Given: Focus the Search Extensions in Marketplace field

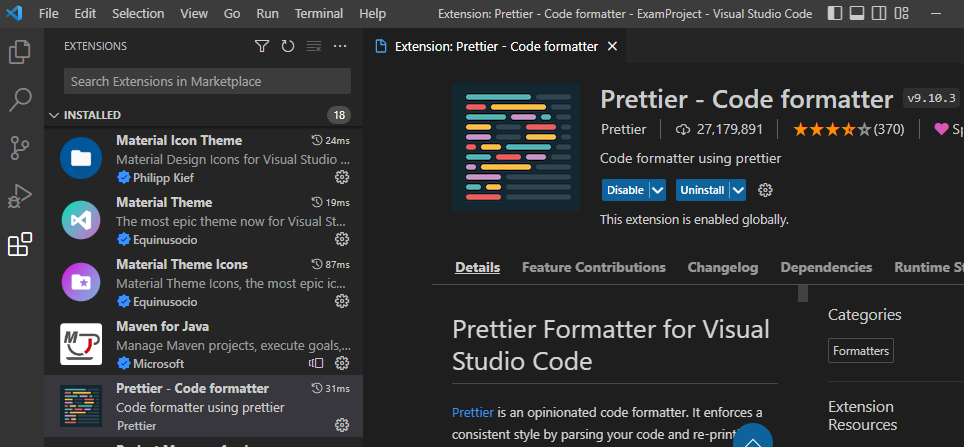Looking at the screenshot, I should coord(207,81).
